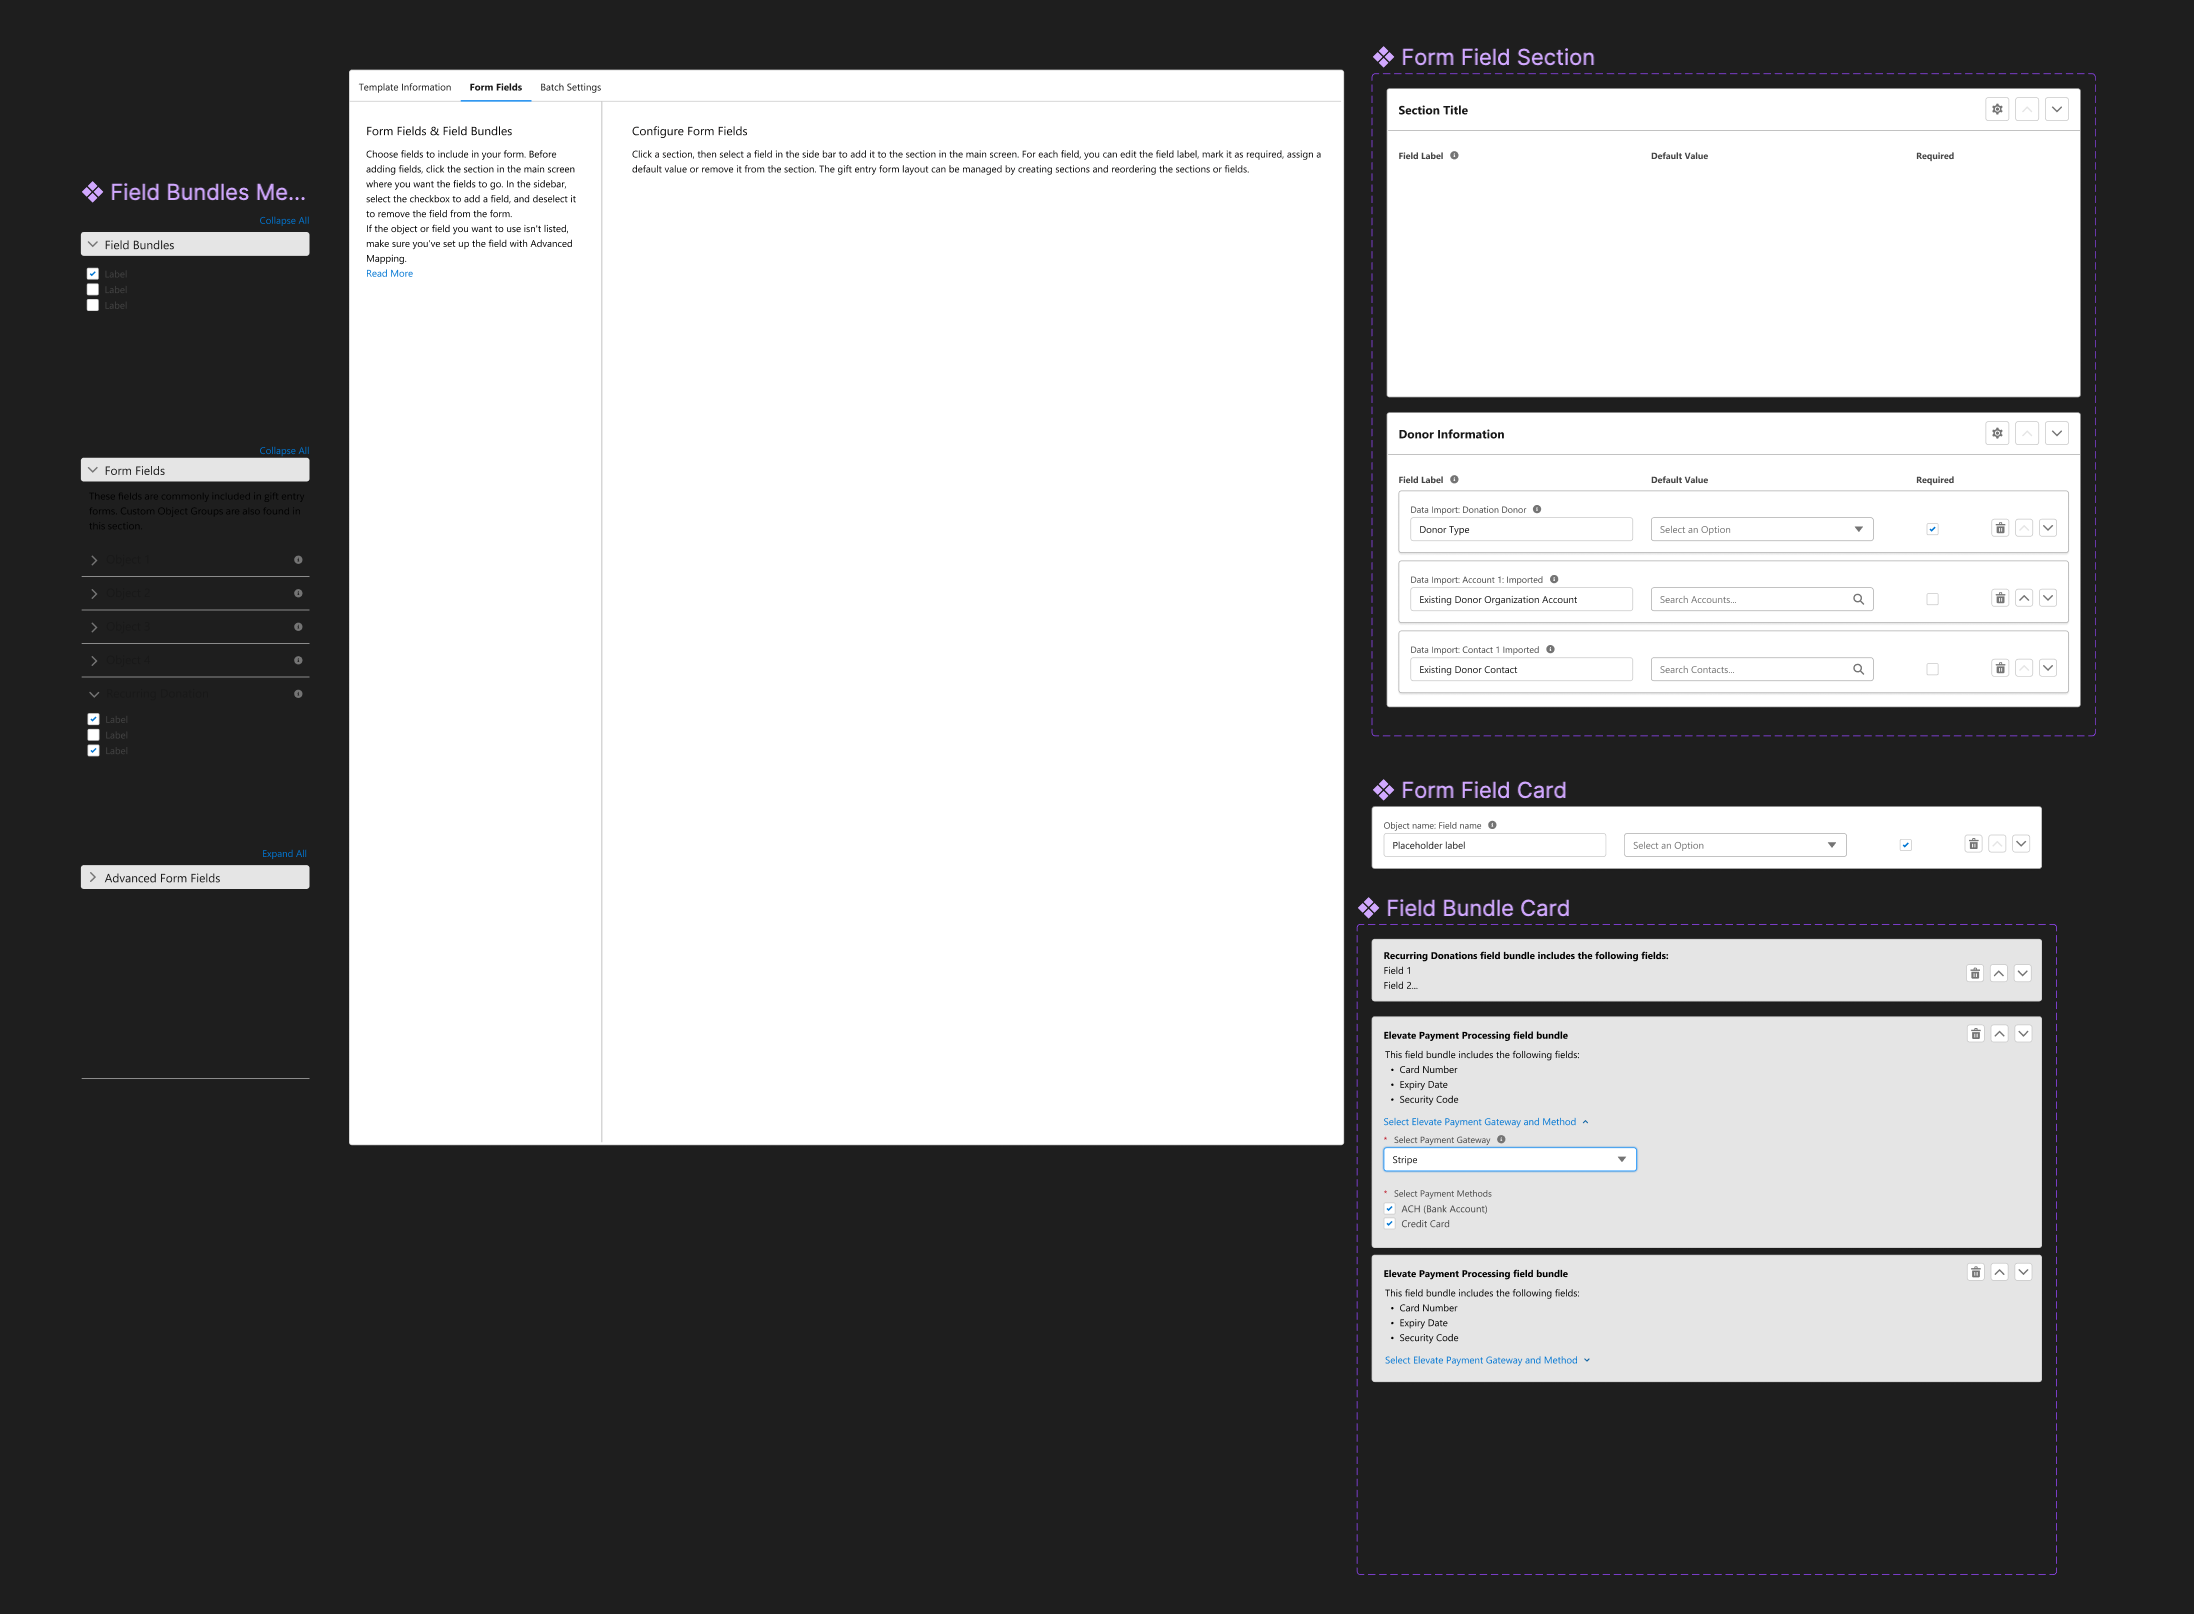Delete the Placeholder label field card
Viewport: 2194px width, 1614px height.
click(x=1973, y=844)
